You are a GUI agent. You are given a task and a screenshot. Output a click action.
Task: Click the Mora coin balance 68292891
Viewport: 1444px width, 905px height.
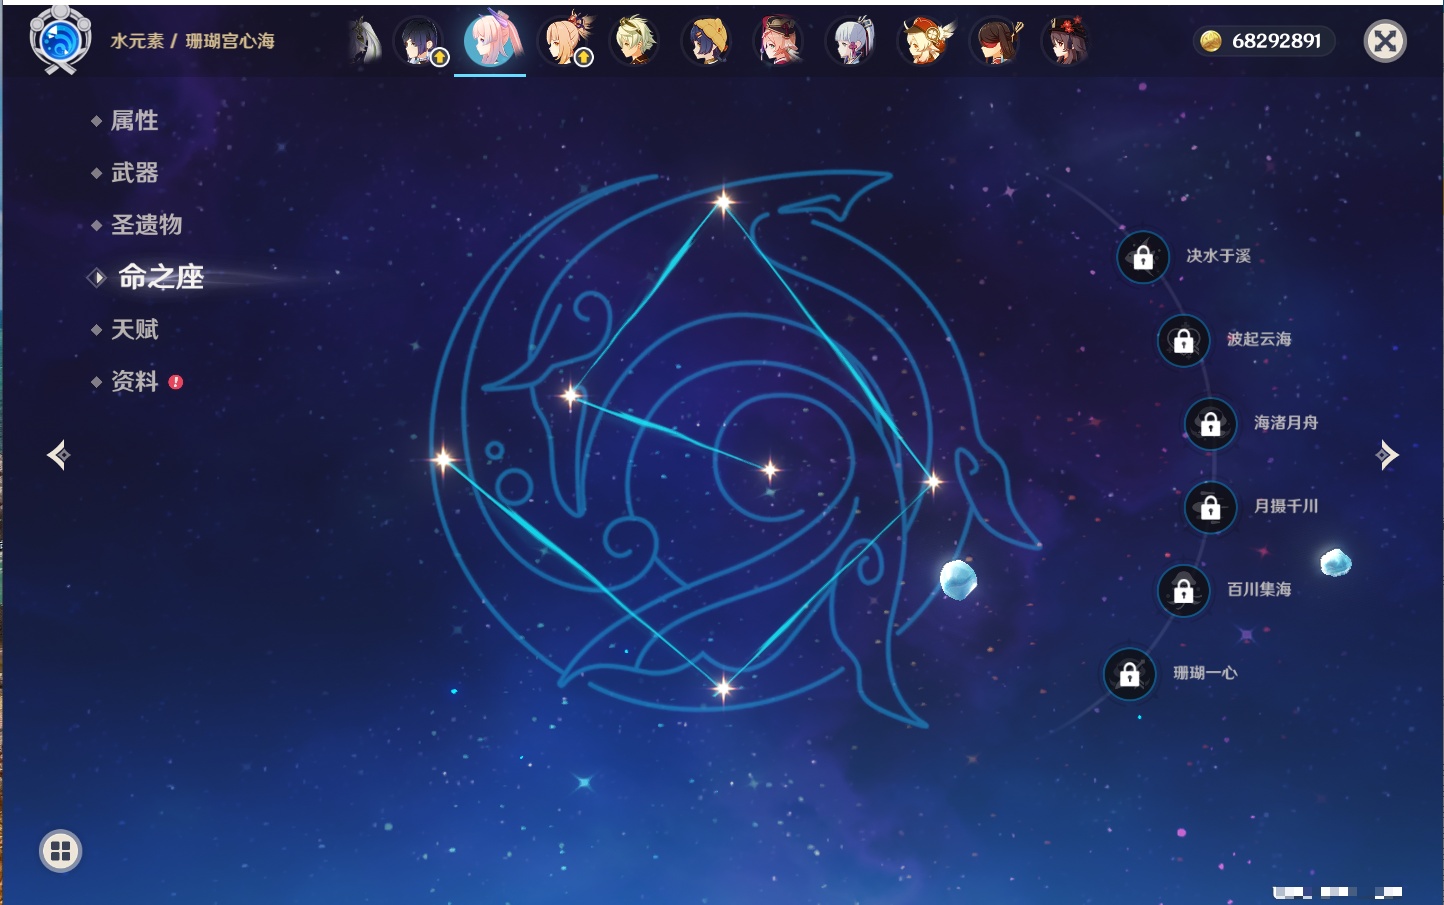point(1264,41)
